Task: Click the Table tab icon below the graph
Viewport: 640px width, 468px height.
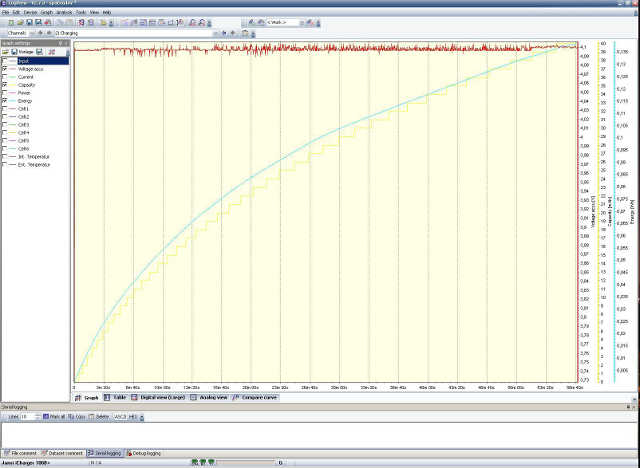Action: pos(108,397)
